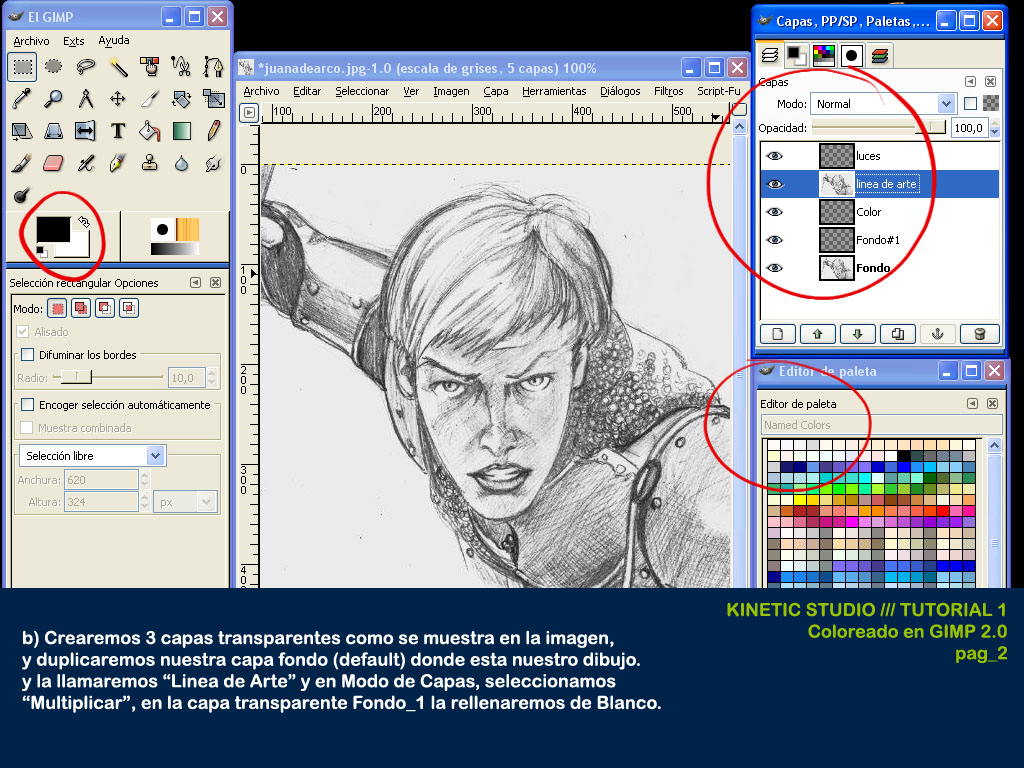Select the Blend gradient tool

point(181,131)
